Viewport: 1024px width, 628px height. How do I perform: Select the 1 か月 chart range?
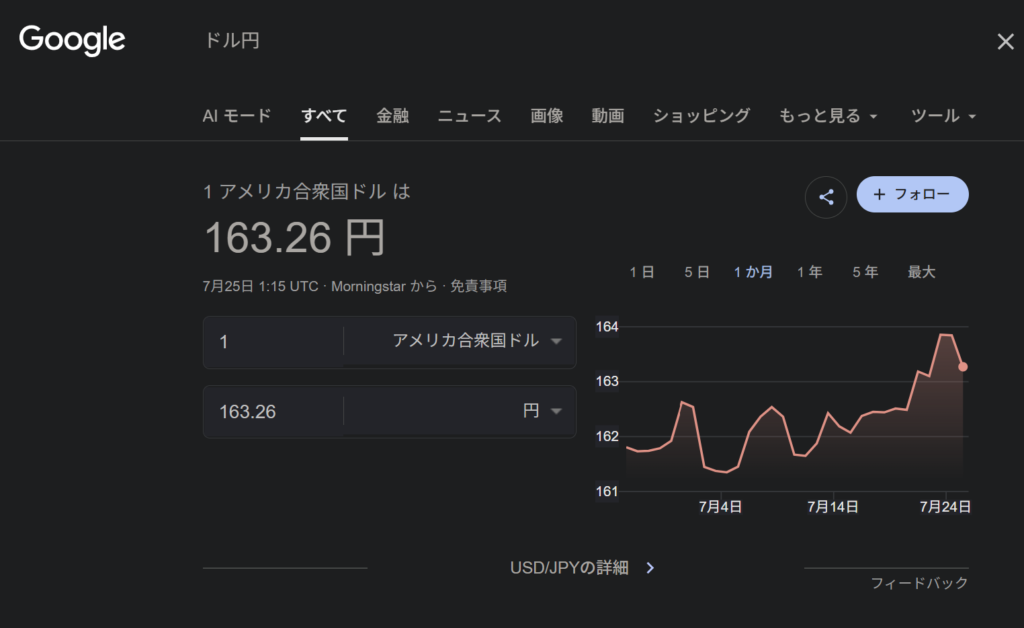coord(753,272)
